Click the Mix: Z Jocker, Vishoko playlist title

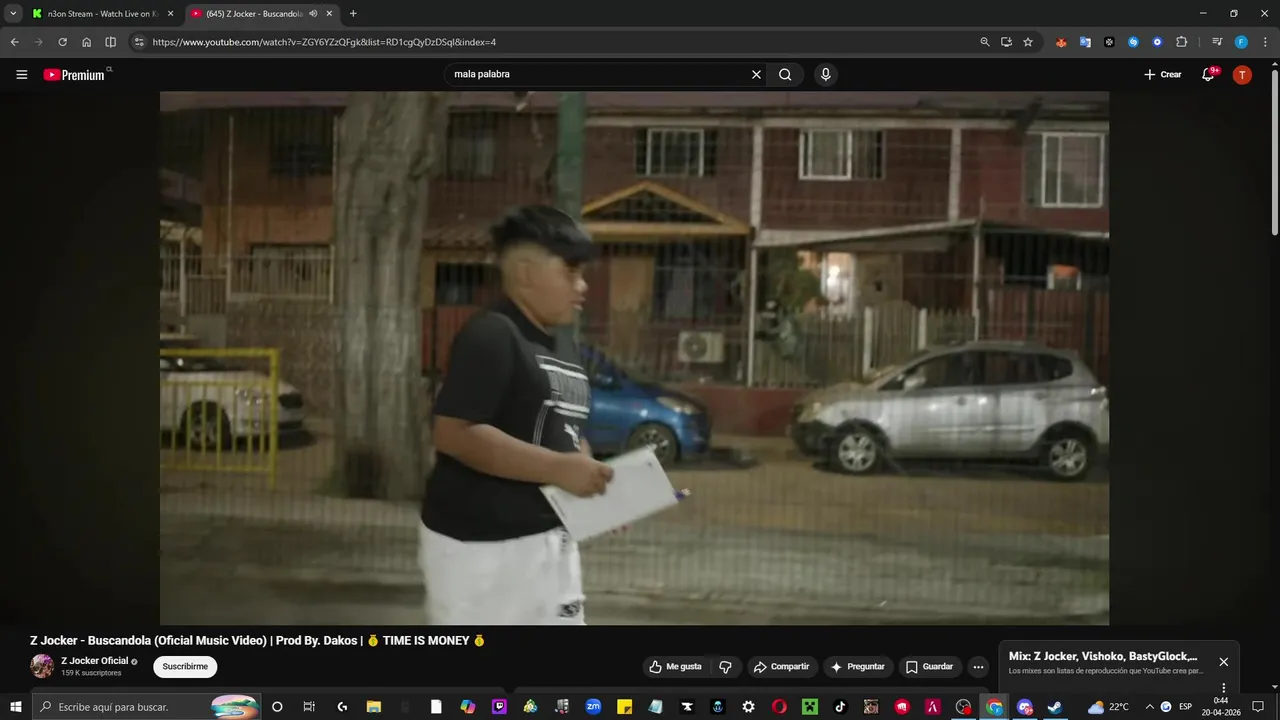1103,656
